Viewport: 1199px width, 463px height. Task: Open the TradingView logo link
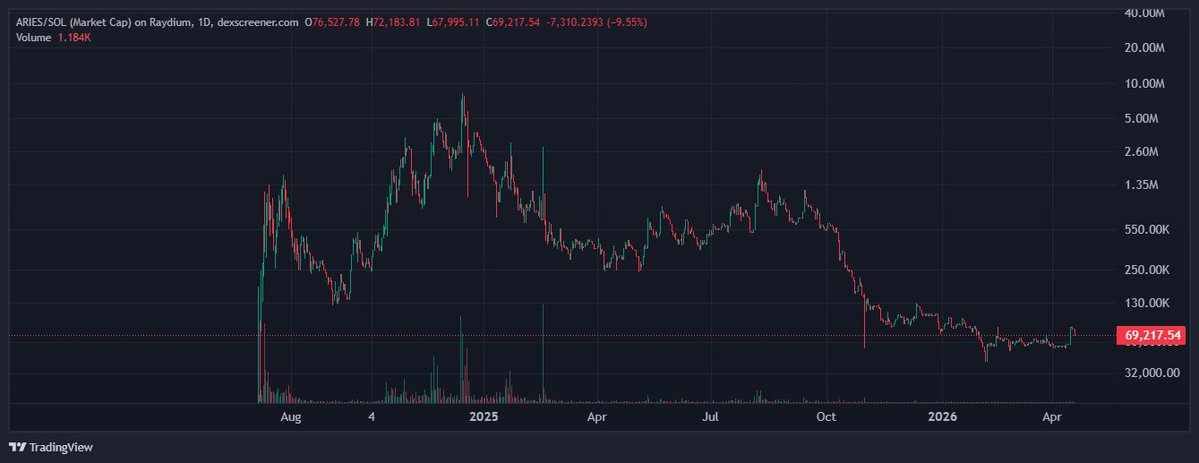click(50, 447)
